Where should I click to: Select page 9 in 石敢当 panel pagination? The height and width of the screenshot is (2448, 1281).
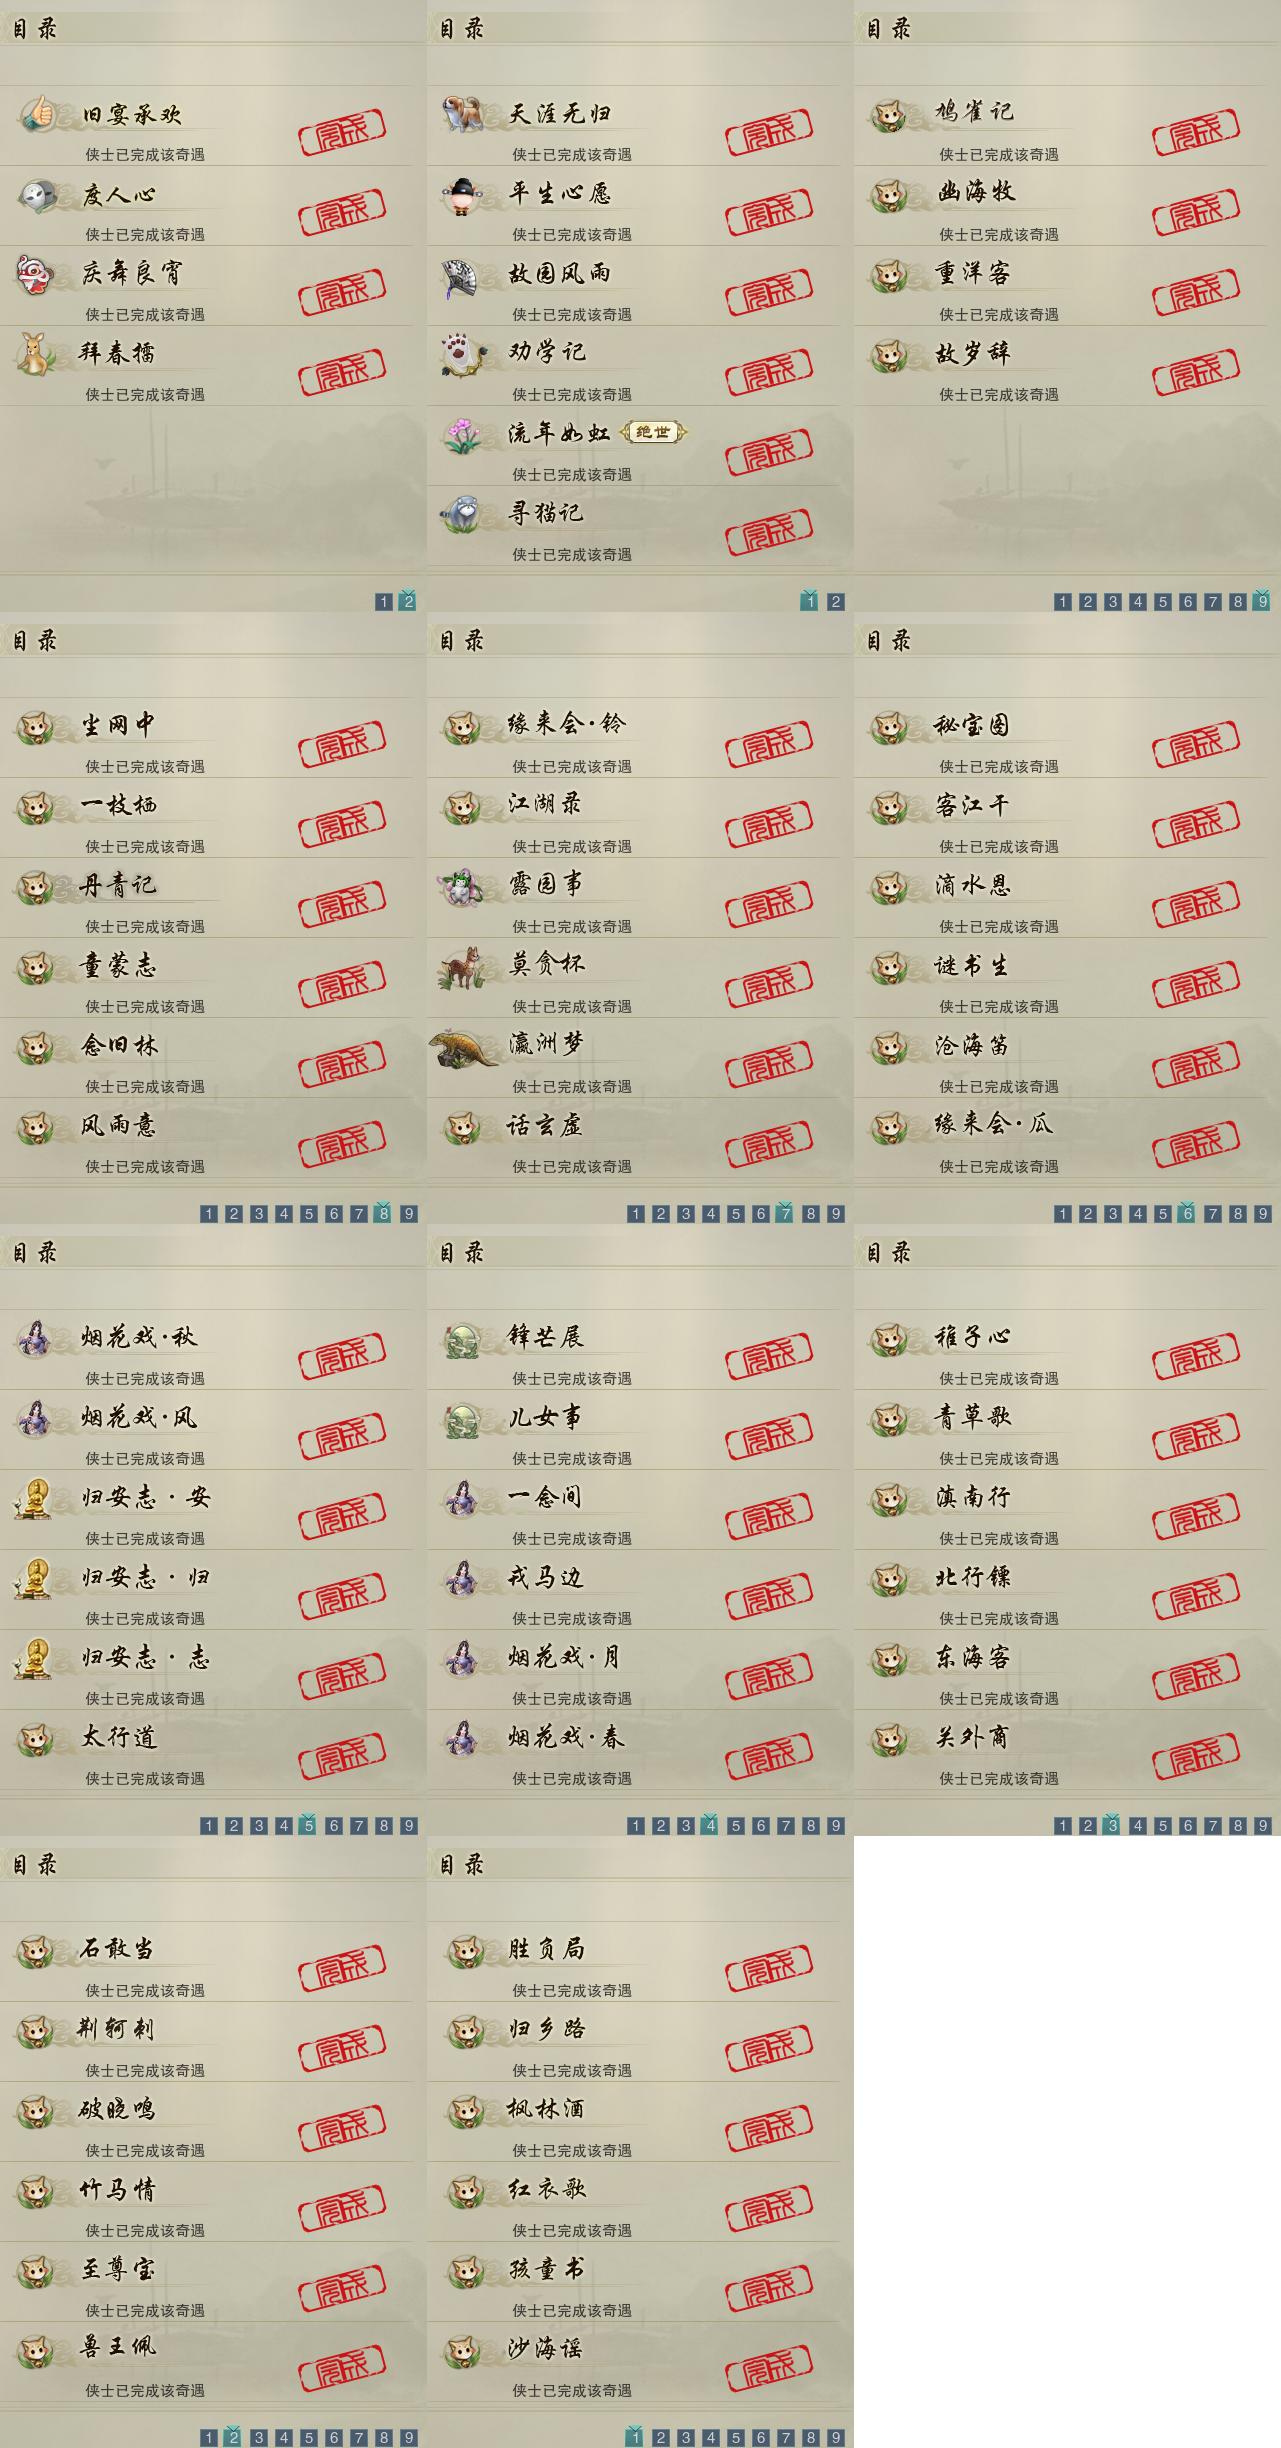pos(409,2438)
